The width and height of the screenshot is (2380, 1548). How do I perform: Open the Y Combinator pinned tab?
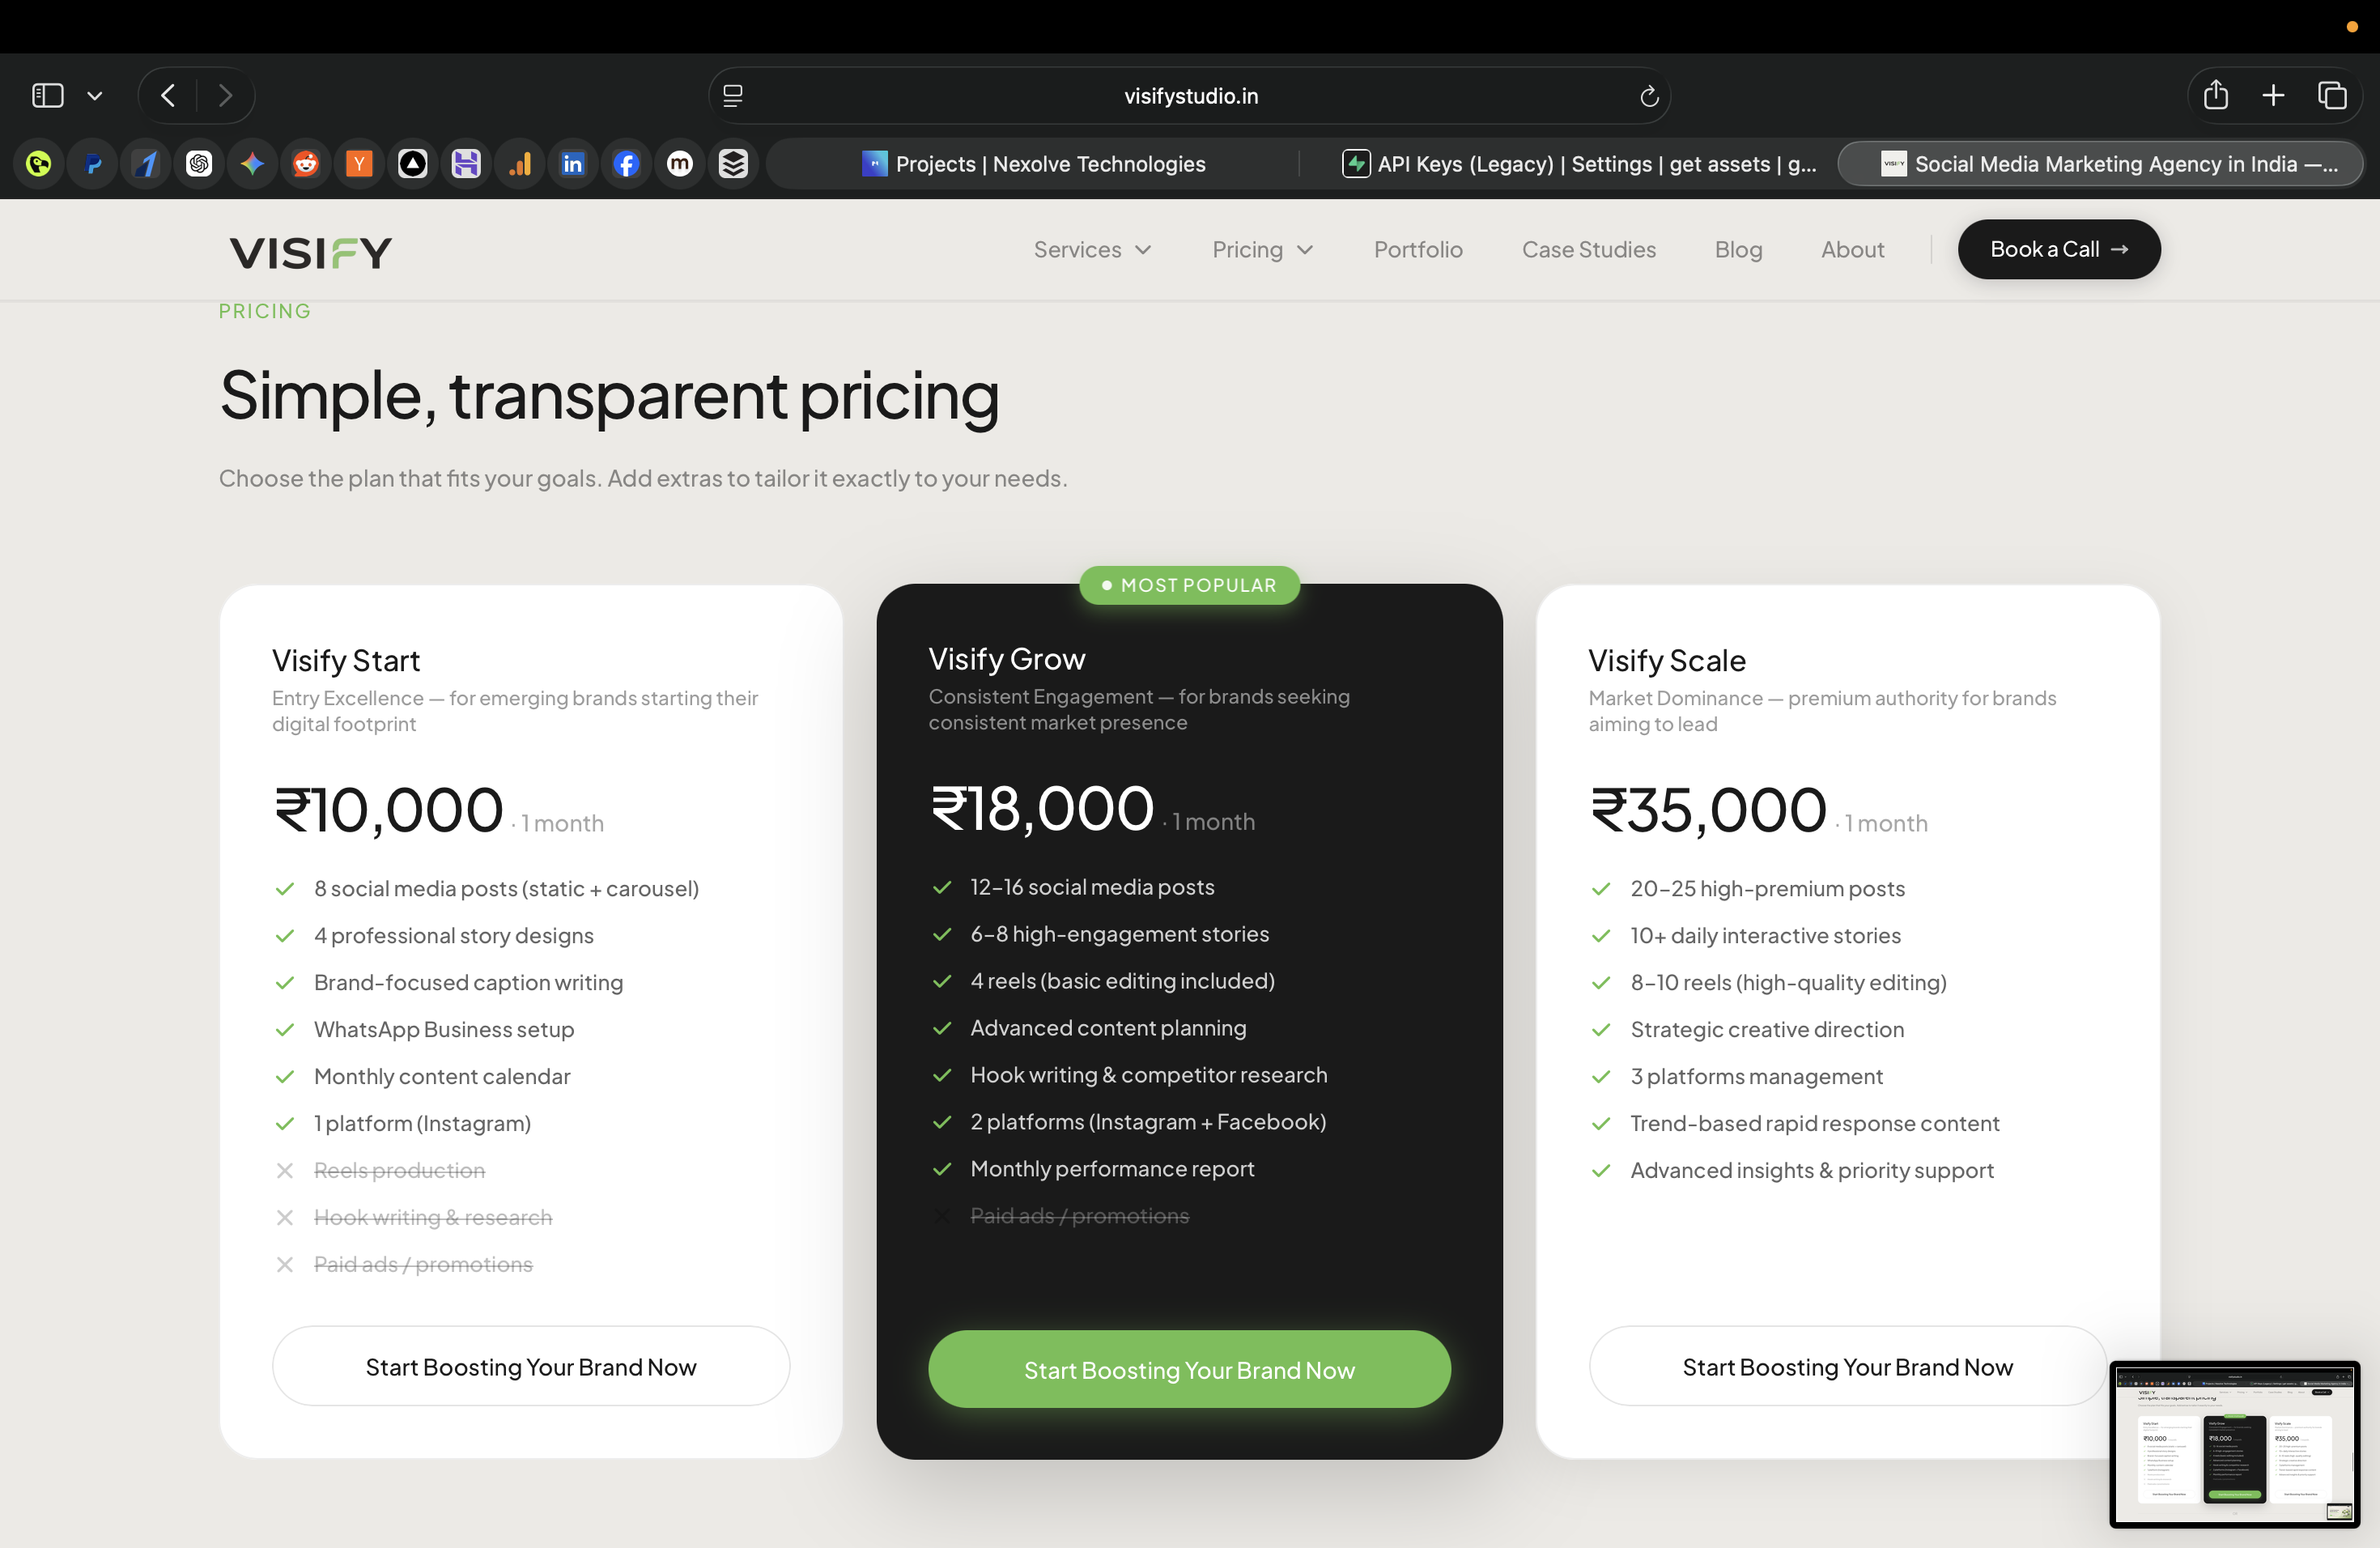pyautogui.click(x=359, y=164)
